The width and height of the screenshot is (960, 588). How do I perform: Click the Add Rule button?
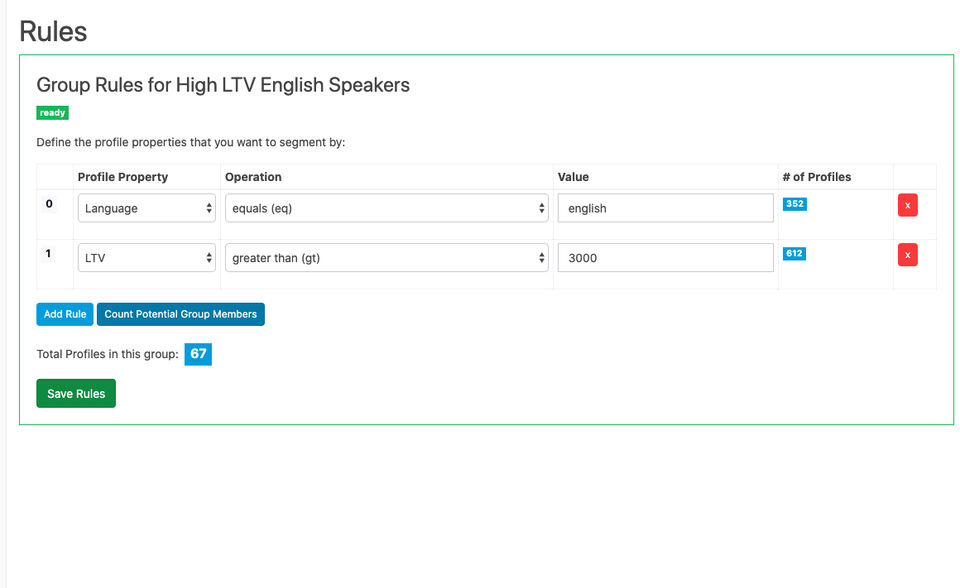(65, 314)
